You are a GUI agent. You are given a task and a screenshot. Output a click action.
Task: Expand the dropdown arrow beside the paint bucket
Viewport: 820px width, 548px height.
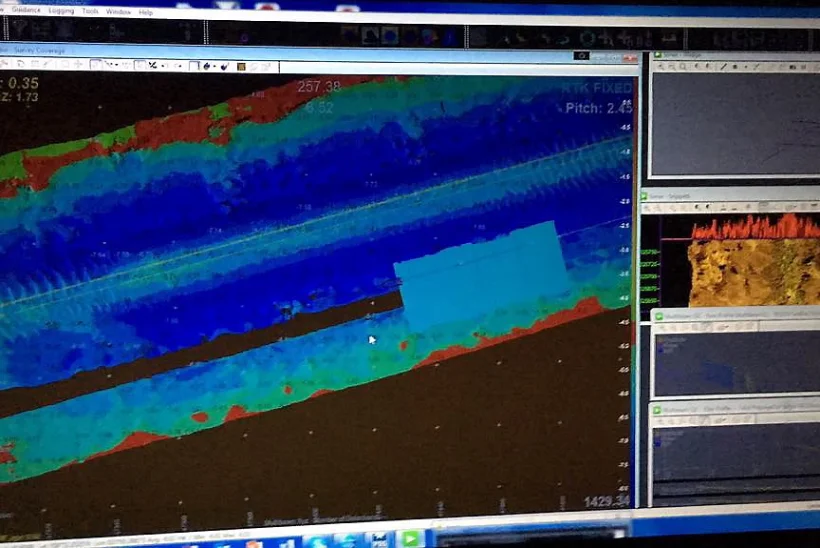tap(216, 66)
